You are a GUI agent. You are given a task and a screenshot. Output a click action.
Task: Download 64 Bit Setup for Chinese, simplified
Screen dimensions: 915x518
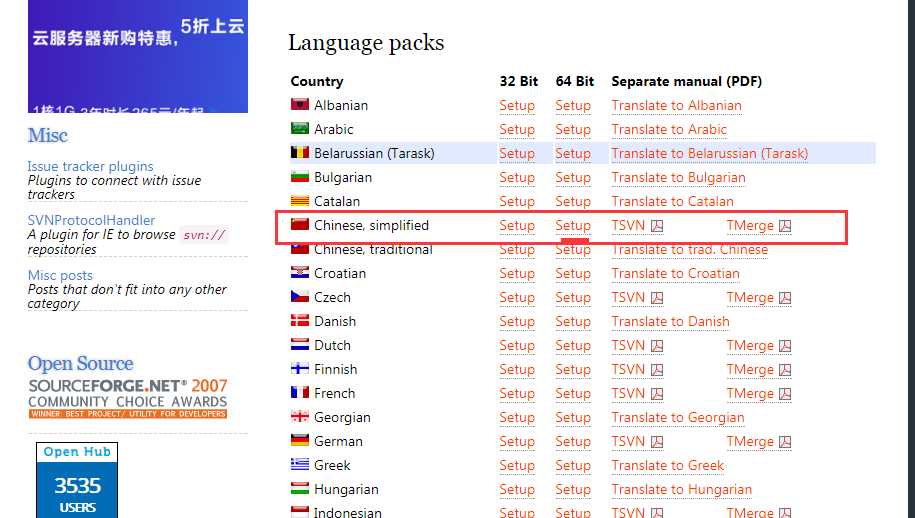point(572,225)
